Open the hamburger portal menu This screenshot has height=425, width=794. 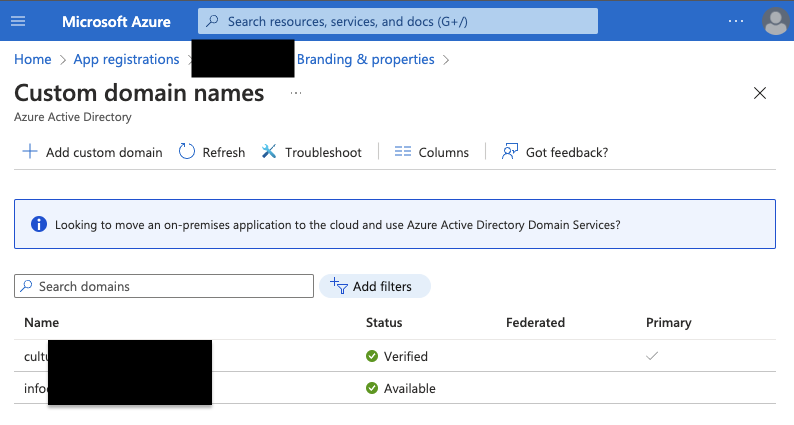[18, 21]
